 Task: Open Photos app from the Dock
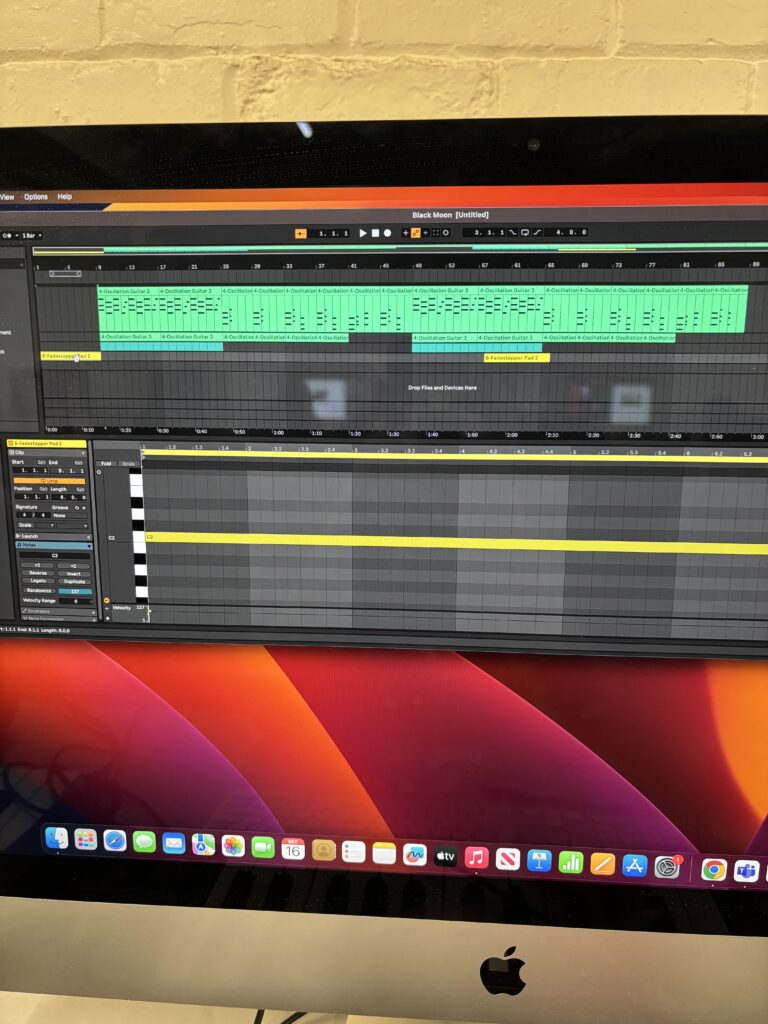coord(232,846)
